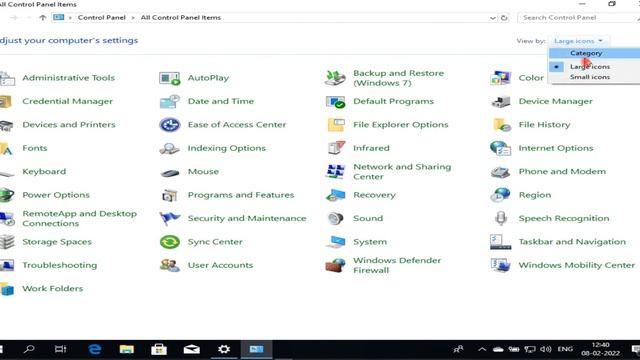Open Programs and Features icon
This screenshot has height=360, width=640.
point(169,196)
